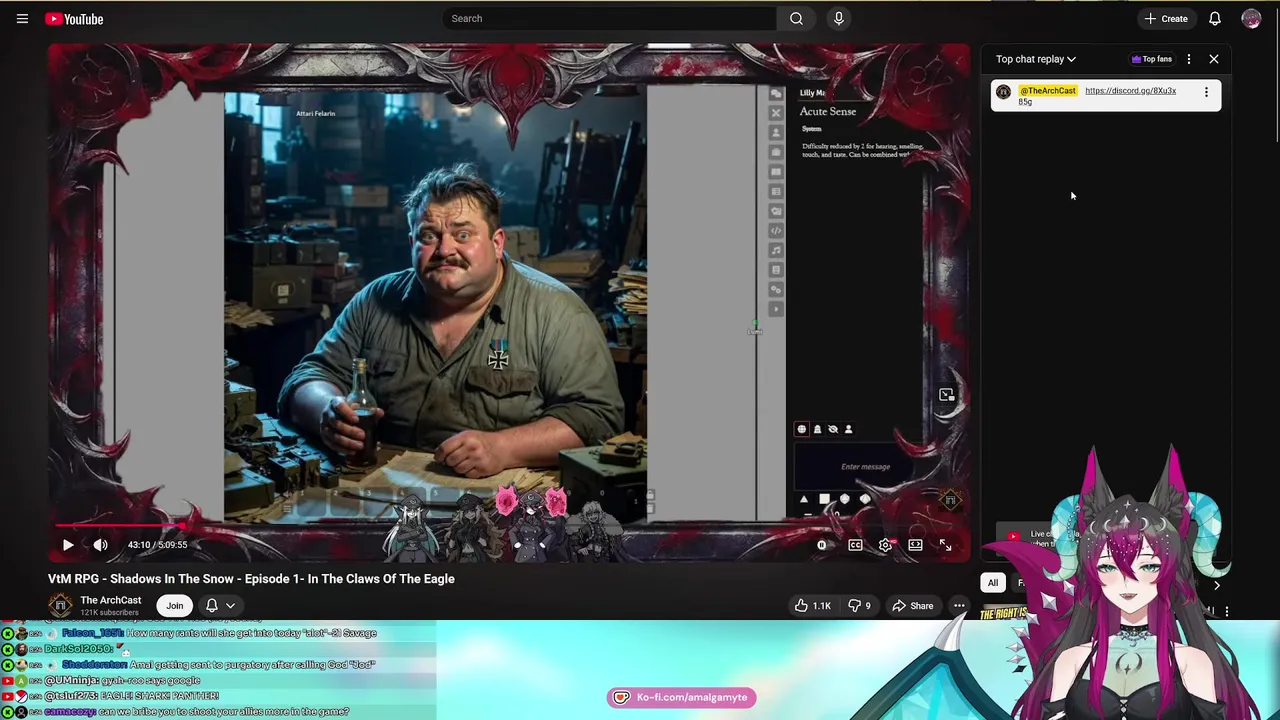Click the search magnifier button
This screenshot has height=720, width=1280.
click(x=796, y=18)
